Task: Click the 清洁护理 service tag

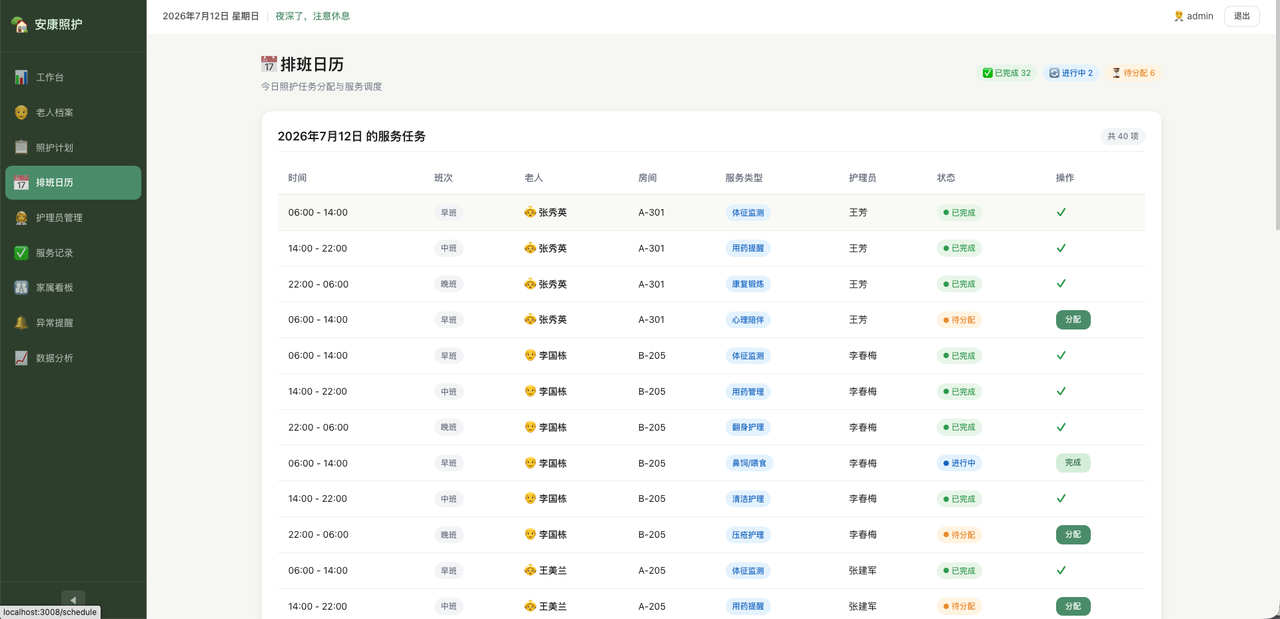Action: click(748, 498)
